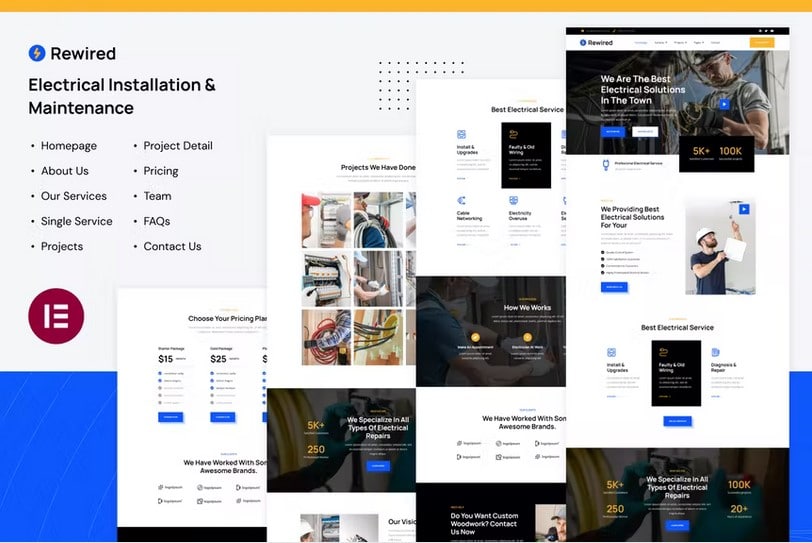Image resolution: width=812 pixels, height=543 pixels.
Task: Open Services dropdown in mockup nav
Action: [x=660, y=42]
